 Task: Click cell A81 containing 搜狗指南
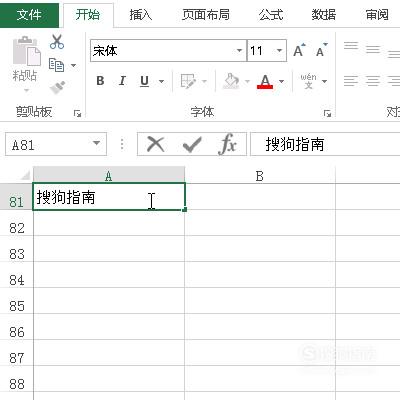point(109,197)
